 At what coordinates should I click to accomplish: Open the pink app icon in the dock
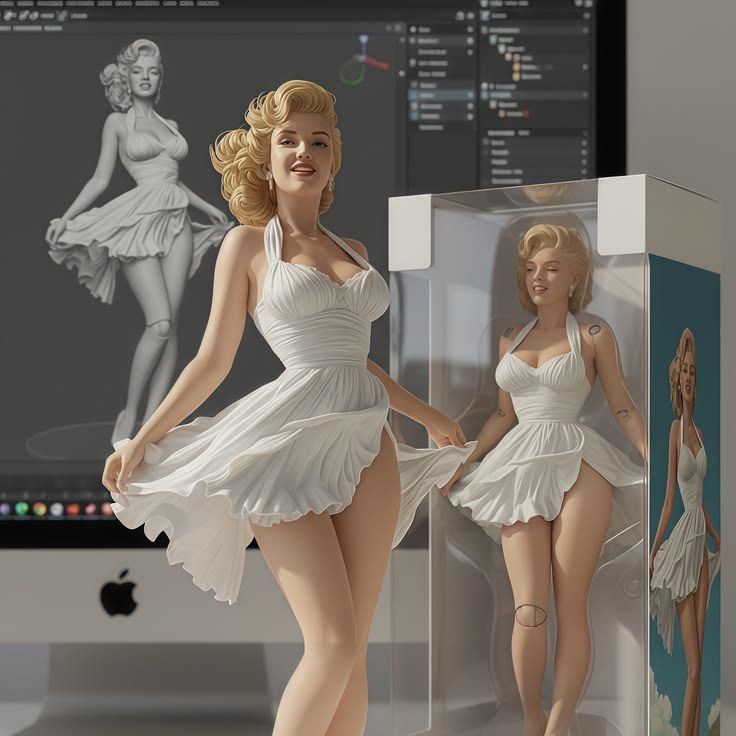point(90,509)
